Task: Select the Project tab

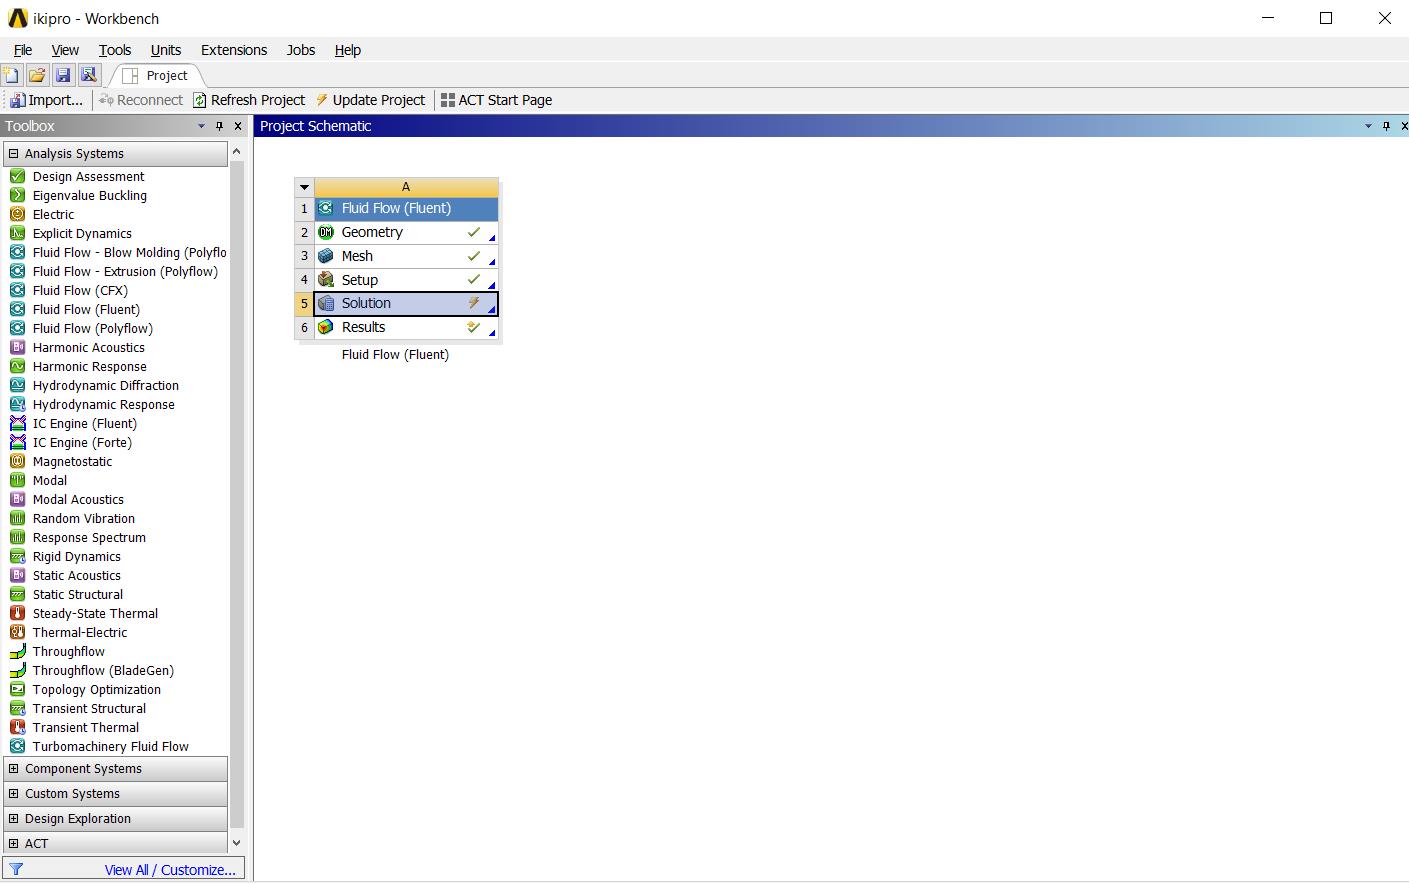Action: pos(157,76)
